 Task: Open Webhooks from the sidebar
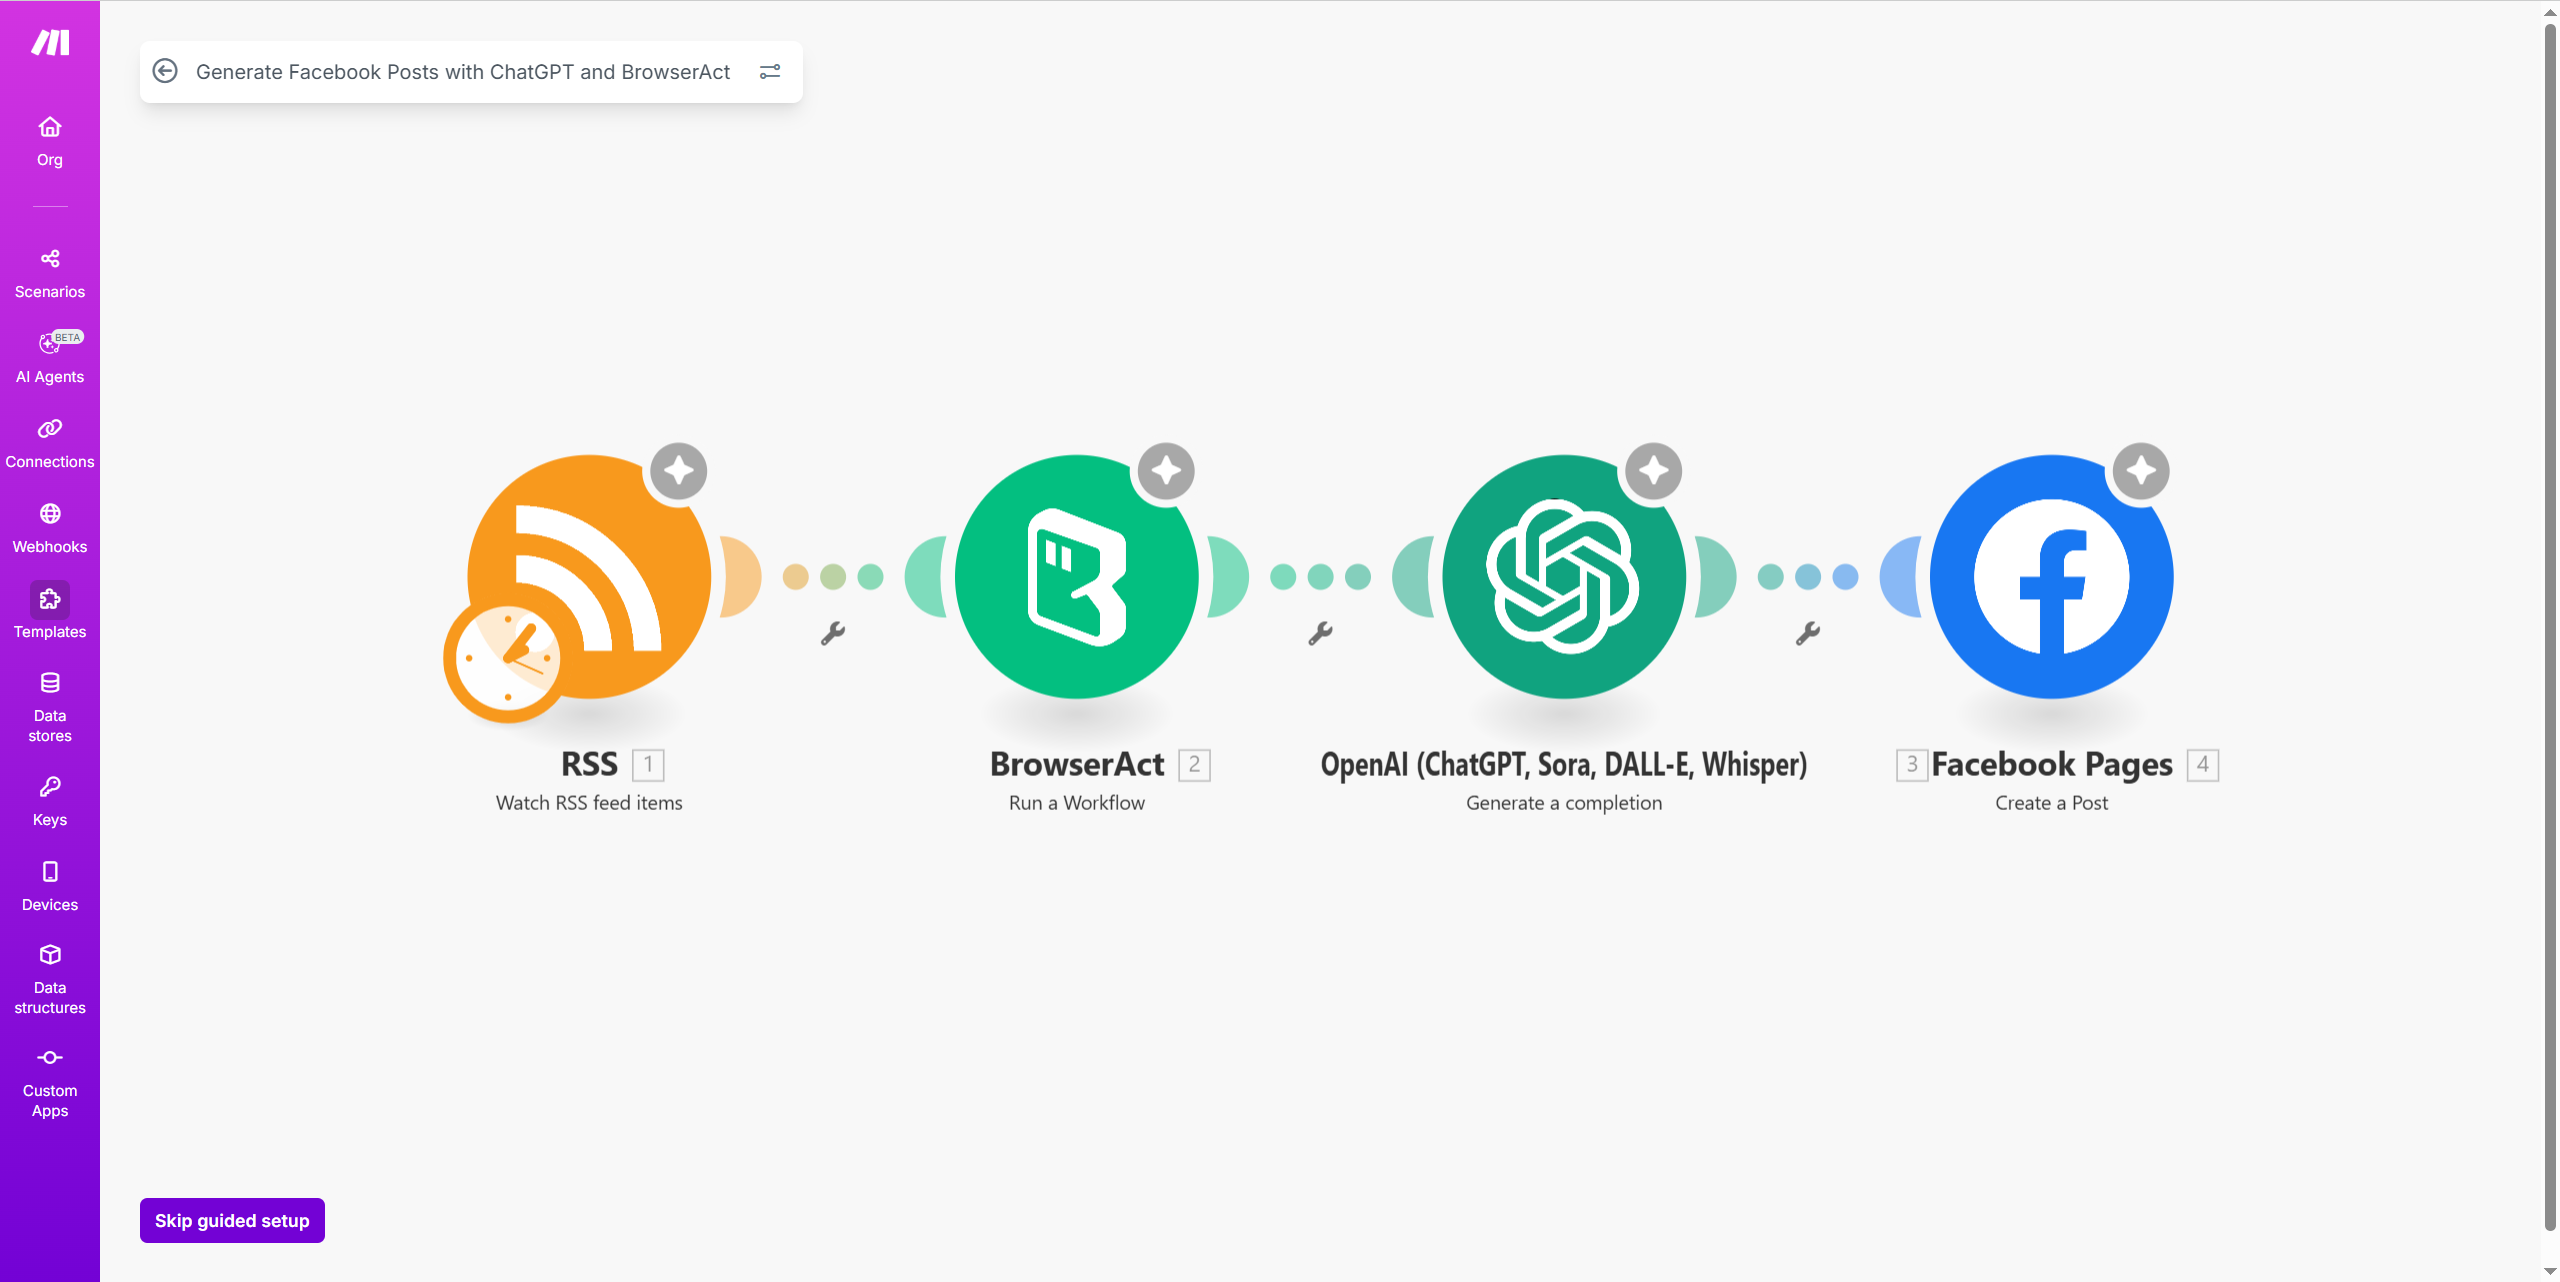click(50, 528)
